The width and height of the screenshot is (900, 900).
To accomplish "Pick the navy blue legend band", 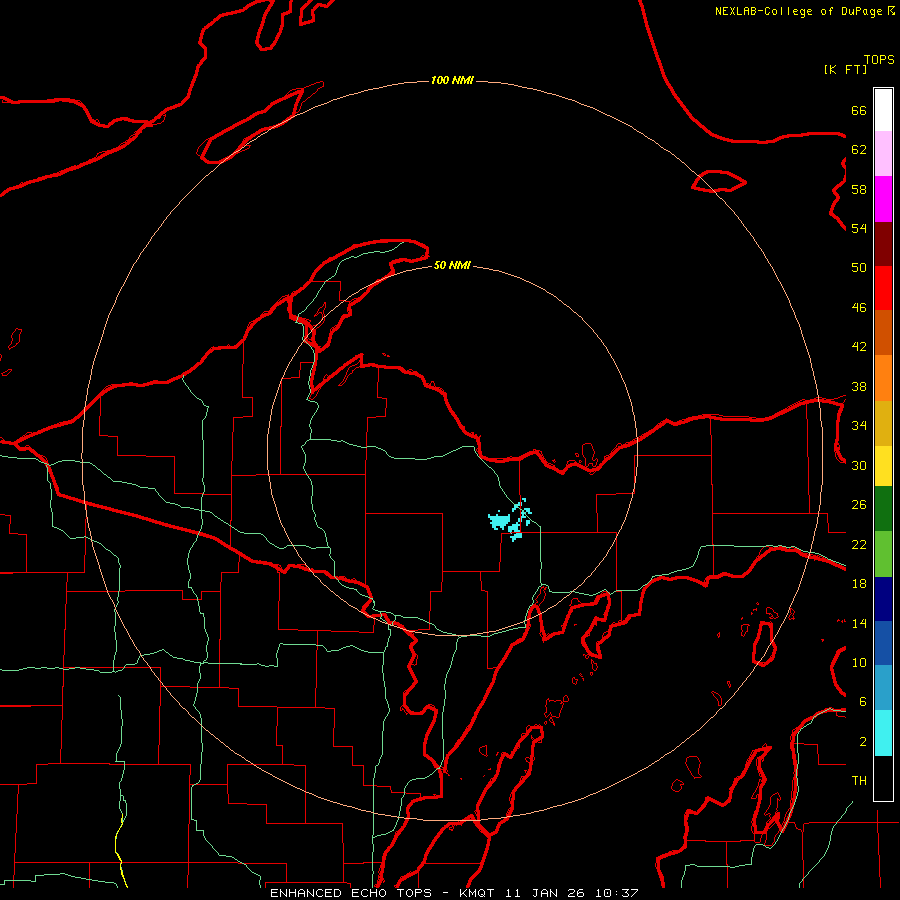I will [x=883, y=599].
